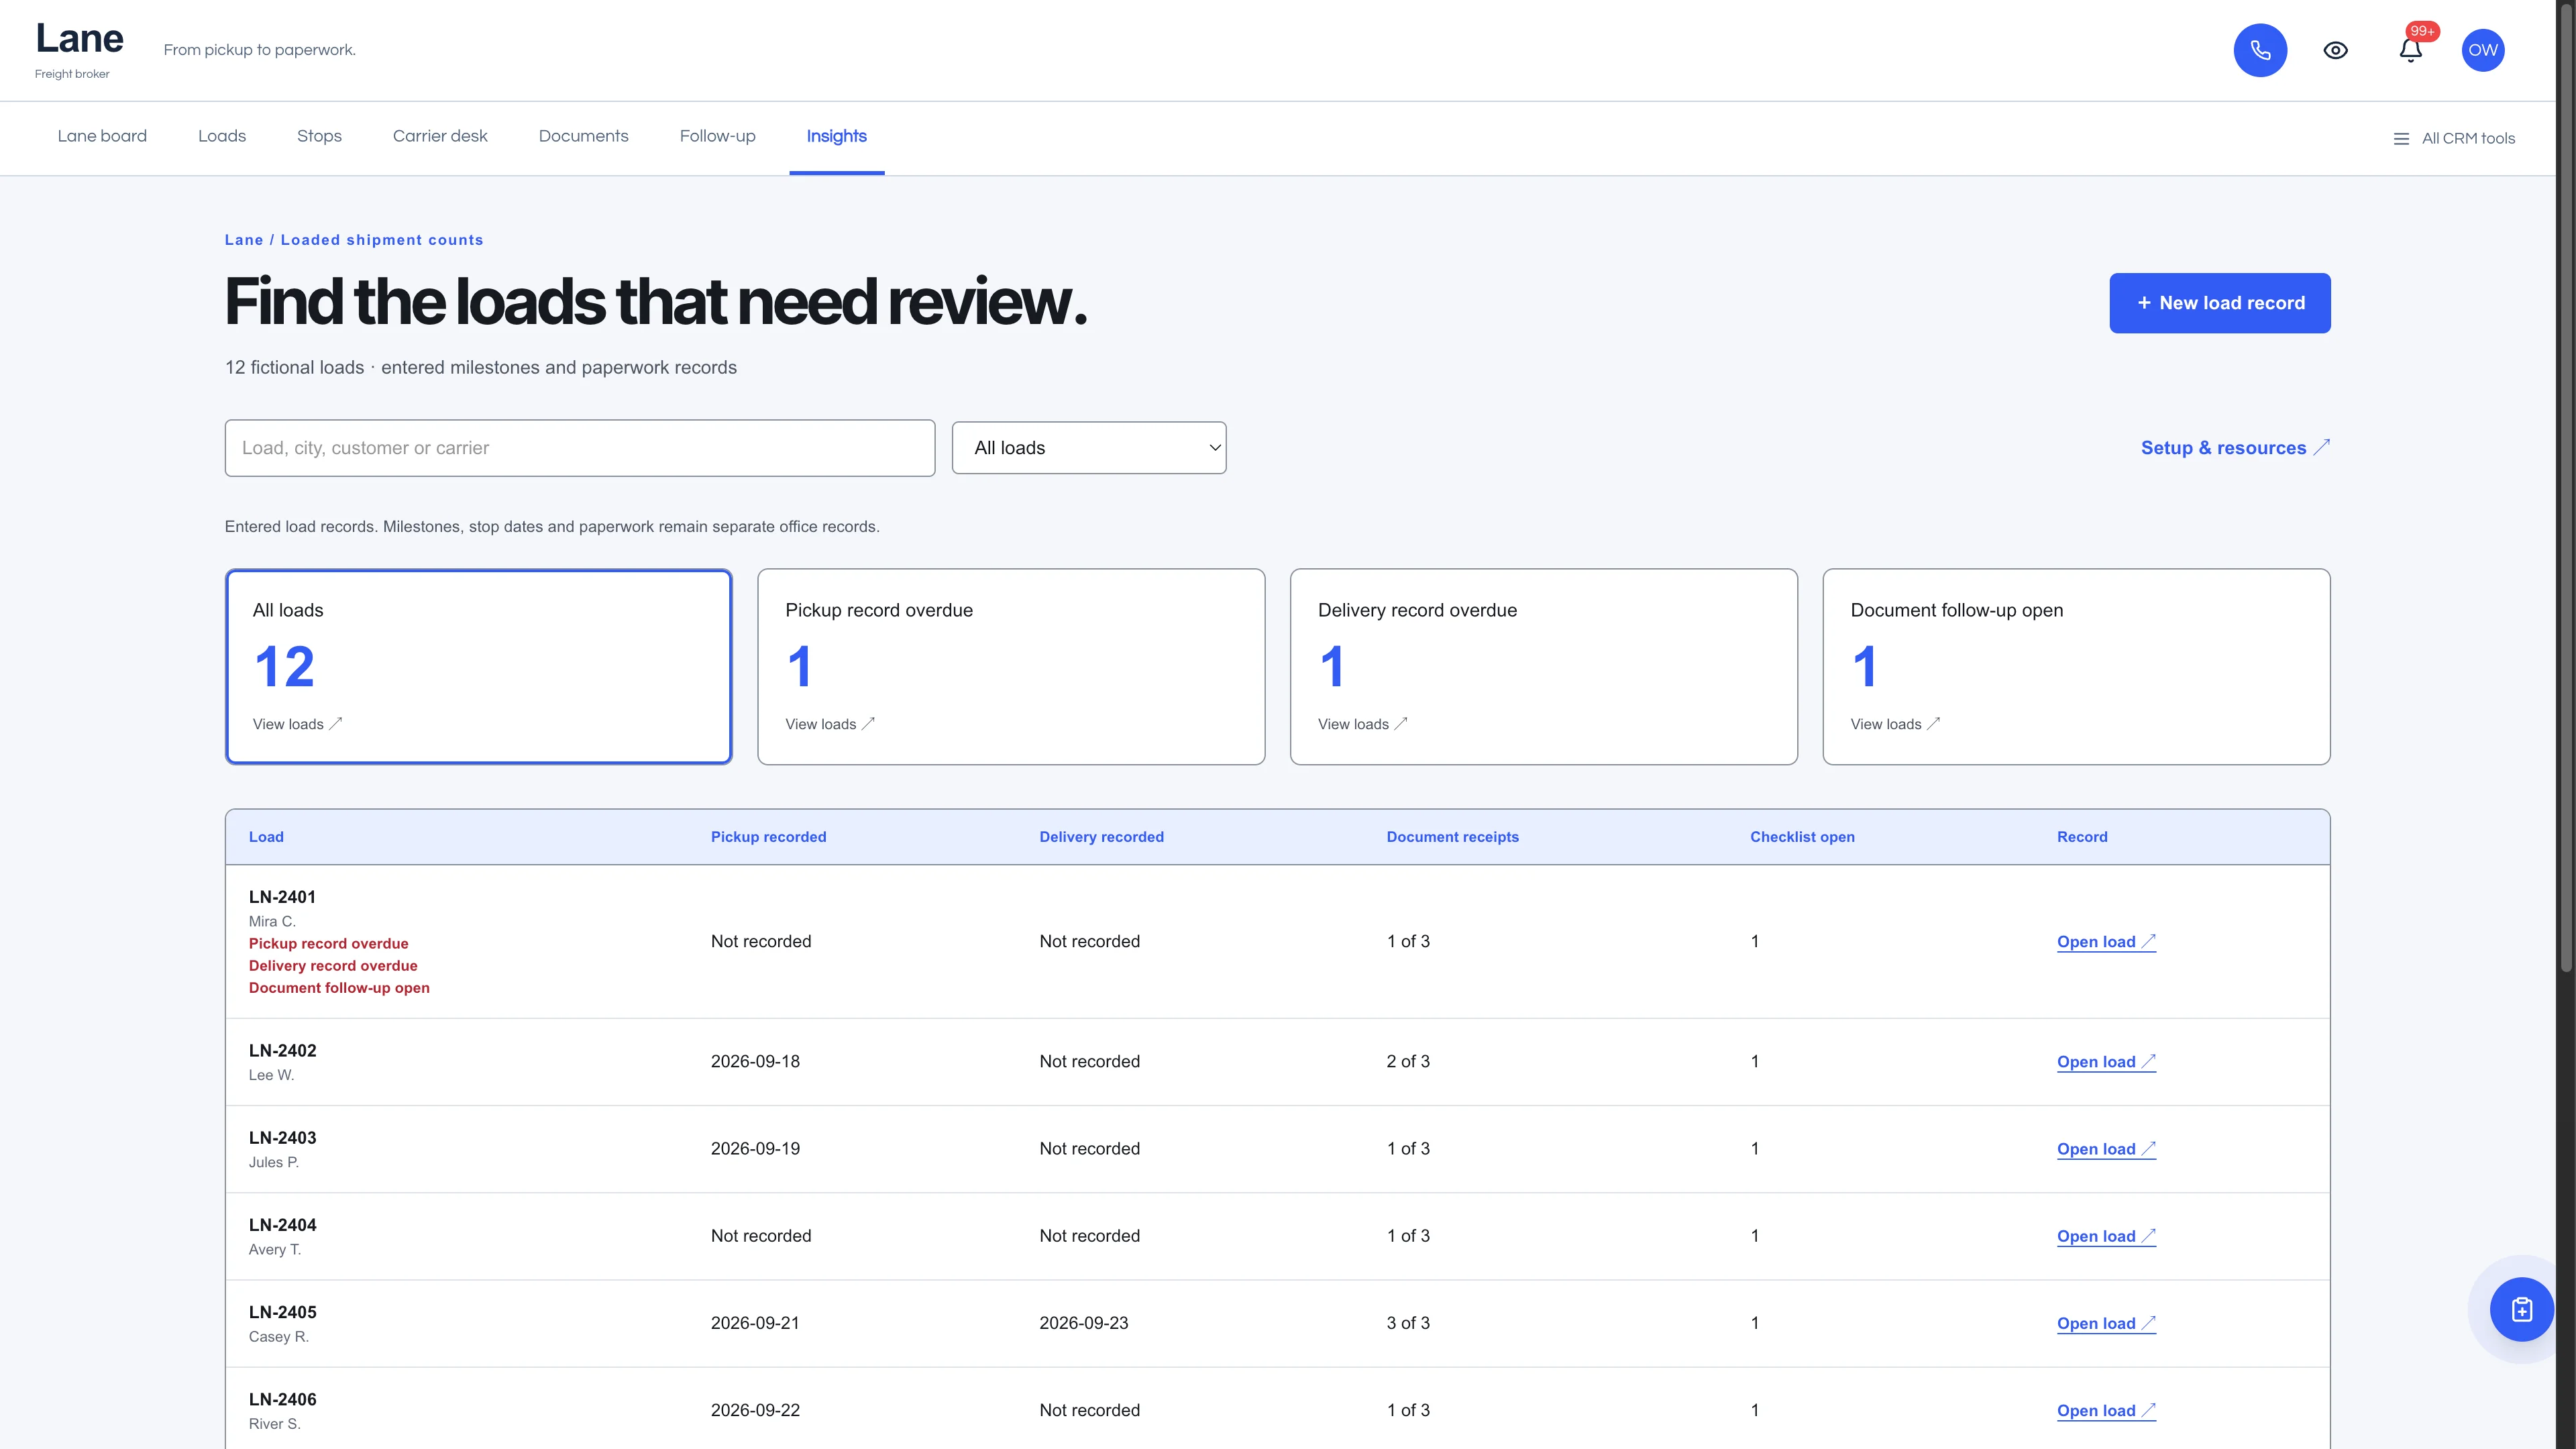
Task: Click the Delivery recorded column header
Action: (1101, 837)
